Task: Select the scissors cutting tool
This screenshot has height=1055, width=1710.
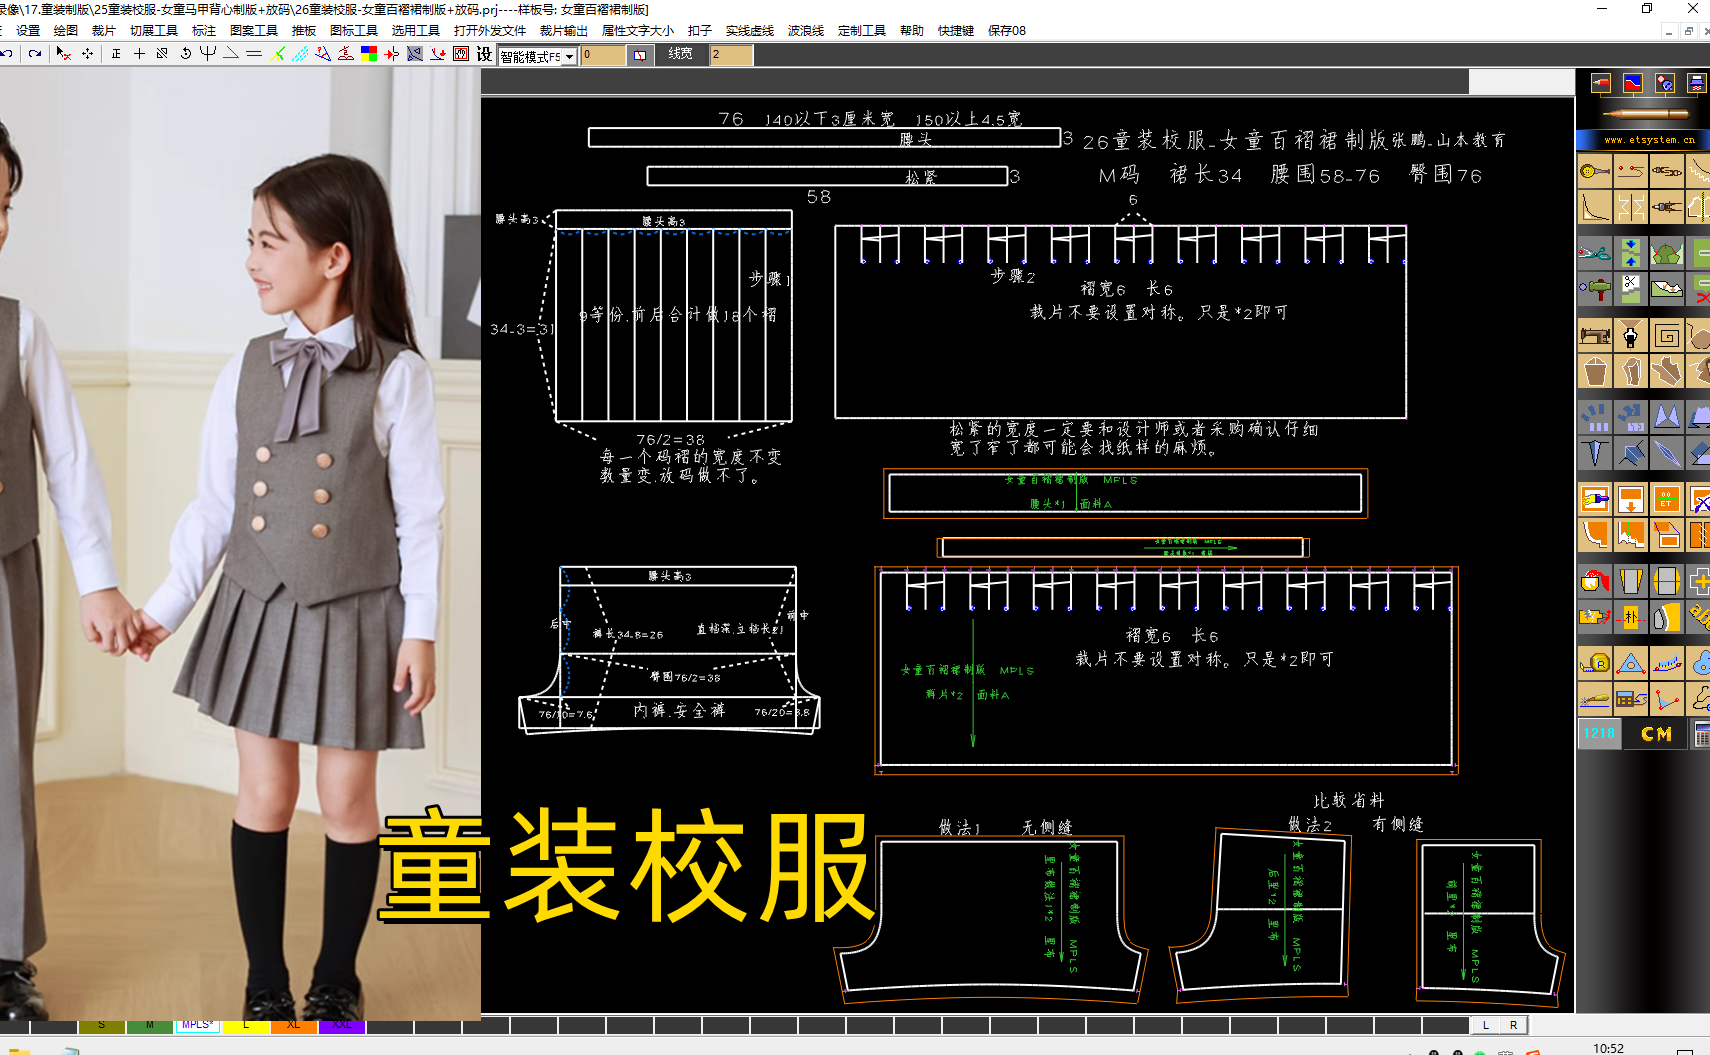Action: [1595, 253]
